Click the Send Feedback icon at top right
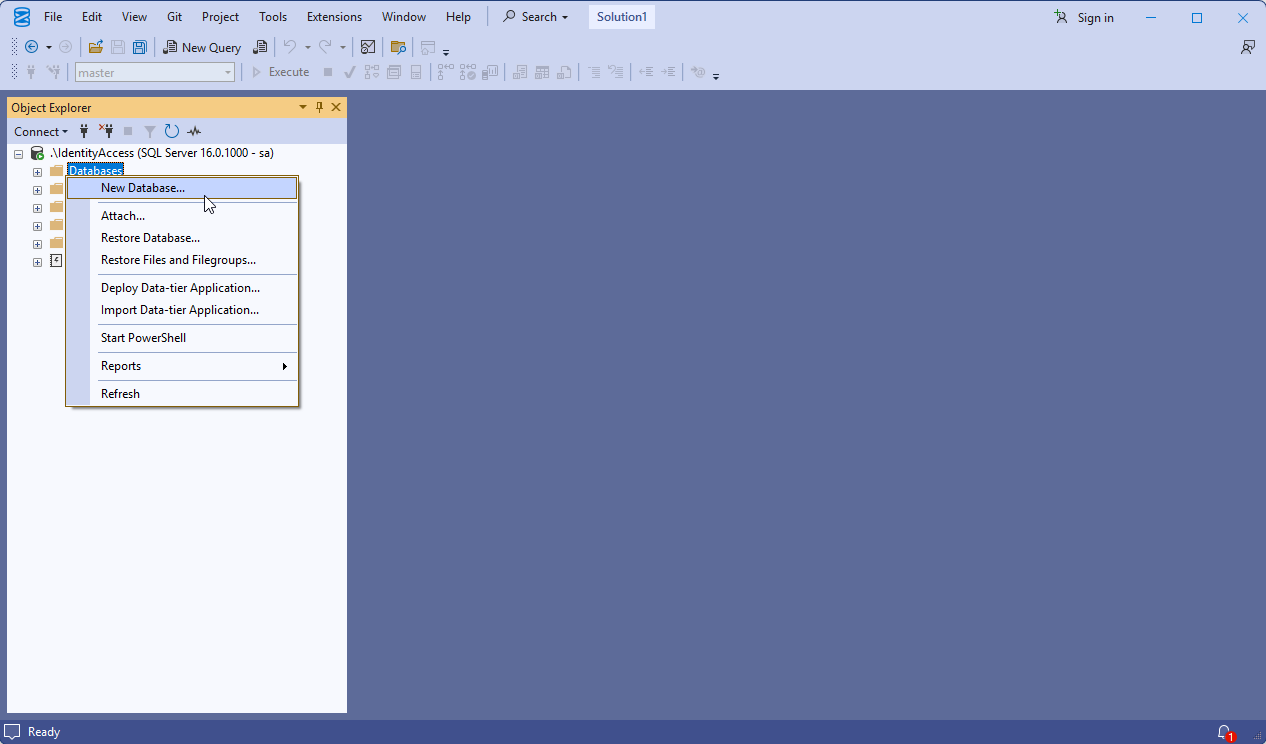The height and width of the screenshot is (744, 1266). pyautogui.click(x=1247, y=47)
